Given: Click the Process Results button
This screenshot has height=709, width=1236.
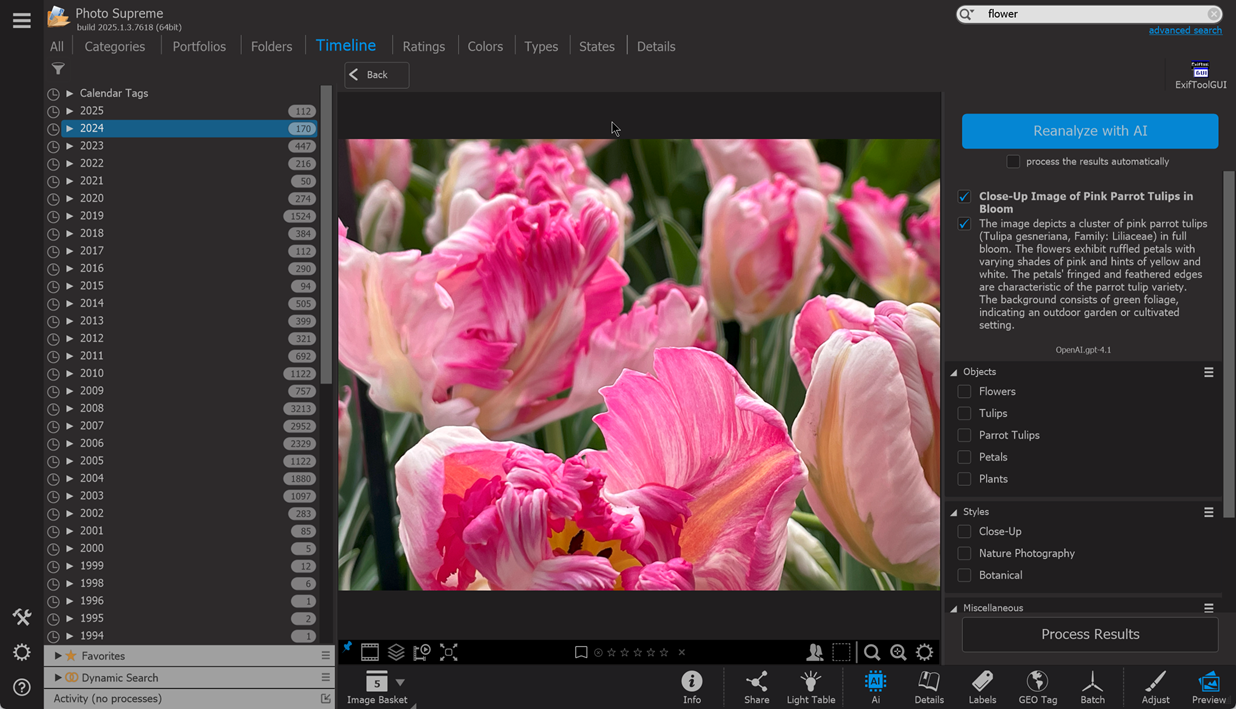Looking at the screenshot, I should (x=1090, y=634).
